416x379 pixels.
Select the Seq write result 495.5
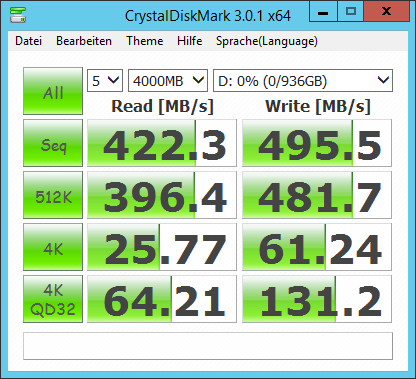317,143
